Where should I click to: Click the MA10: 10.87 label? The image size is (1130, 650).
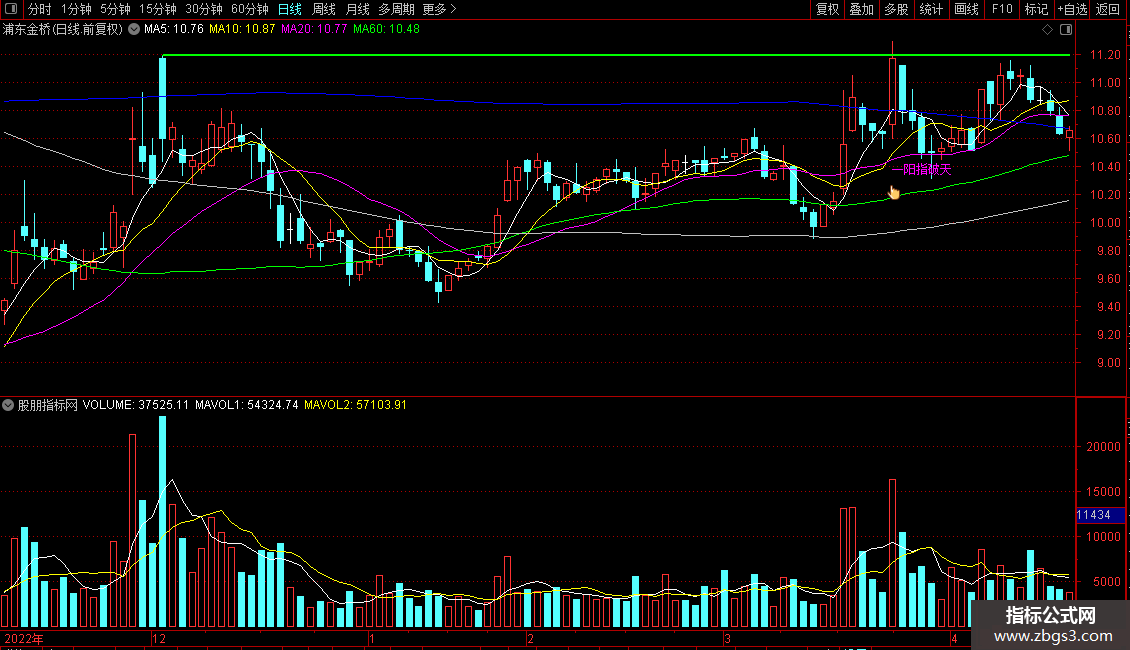242,30
